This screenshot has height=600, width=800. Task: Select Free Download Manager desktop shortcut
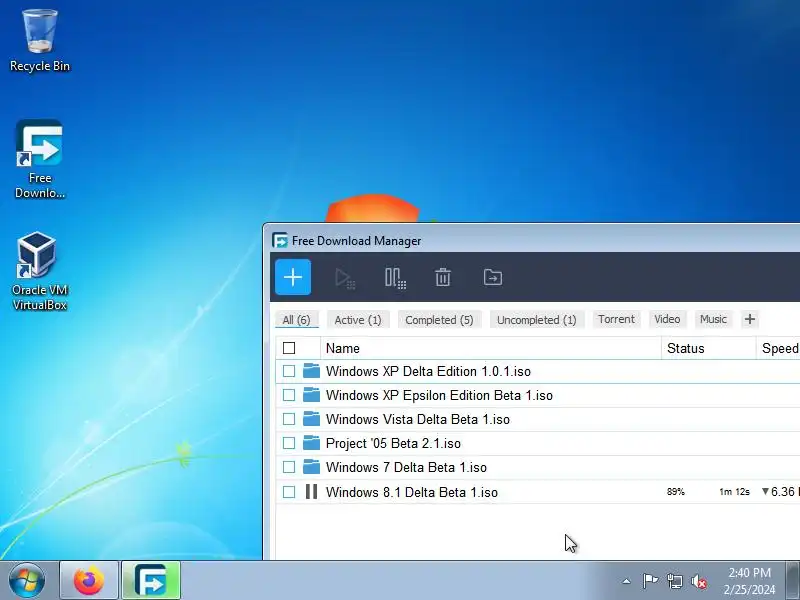click(40, 160)
